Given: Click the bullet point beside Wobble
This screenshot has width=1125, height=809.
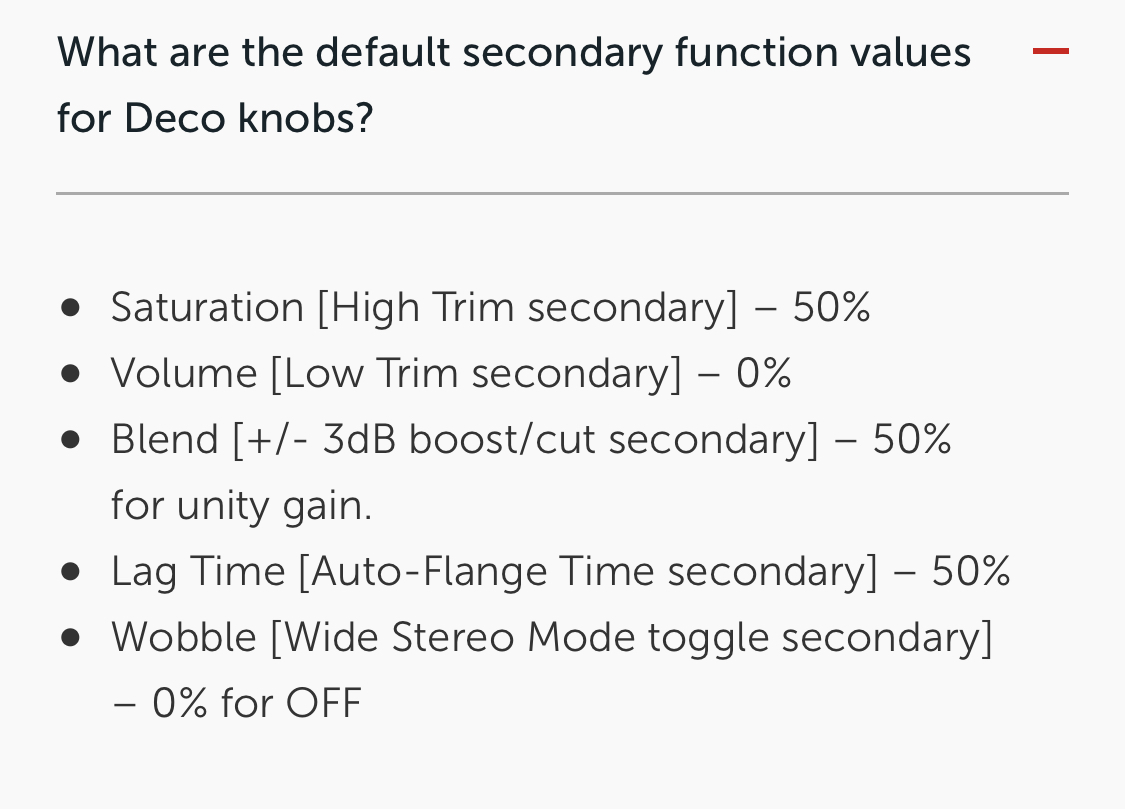Looking at the screenshot, I should (70, 638).
